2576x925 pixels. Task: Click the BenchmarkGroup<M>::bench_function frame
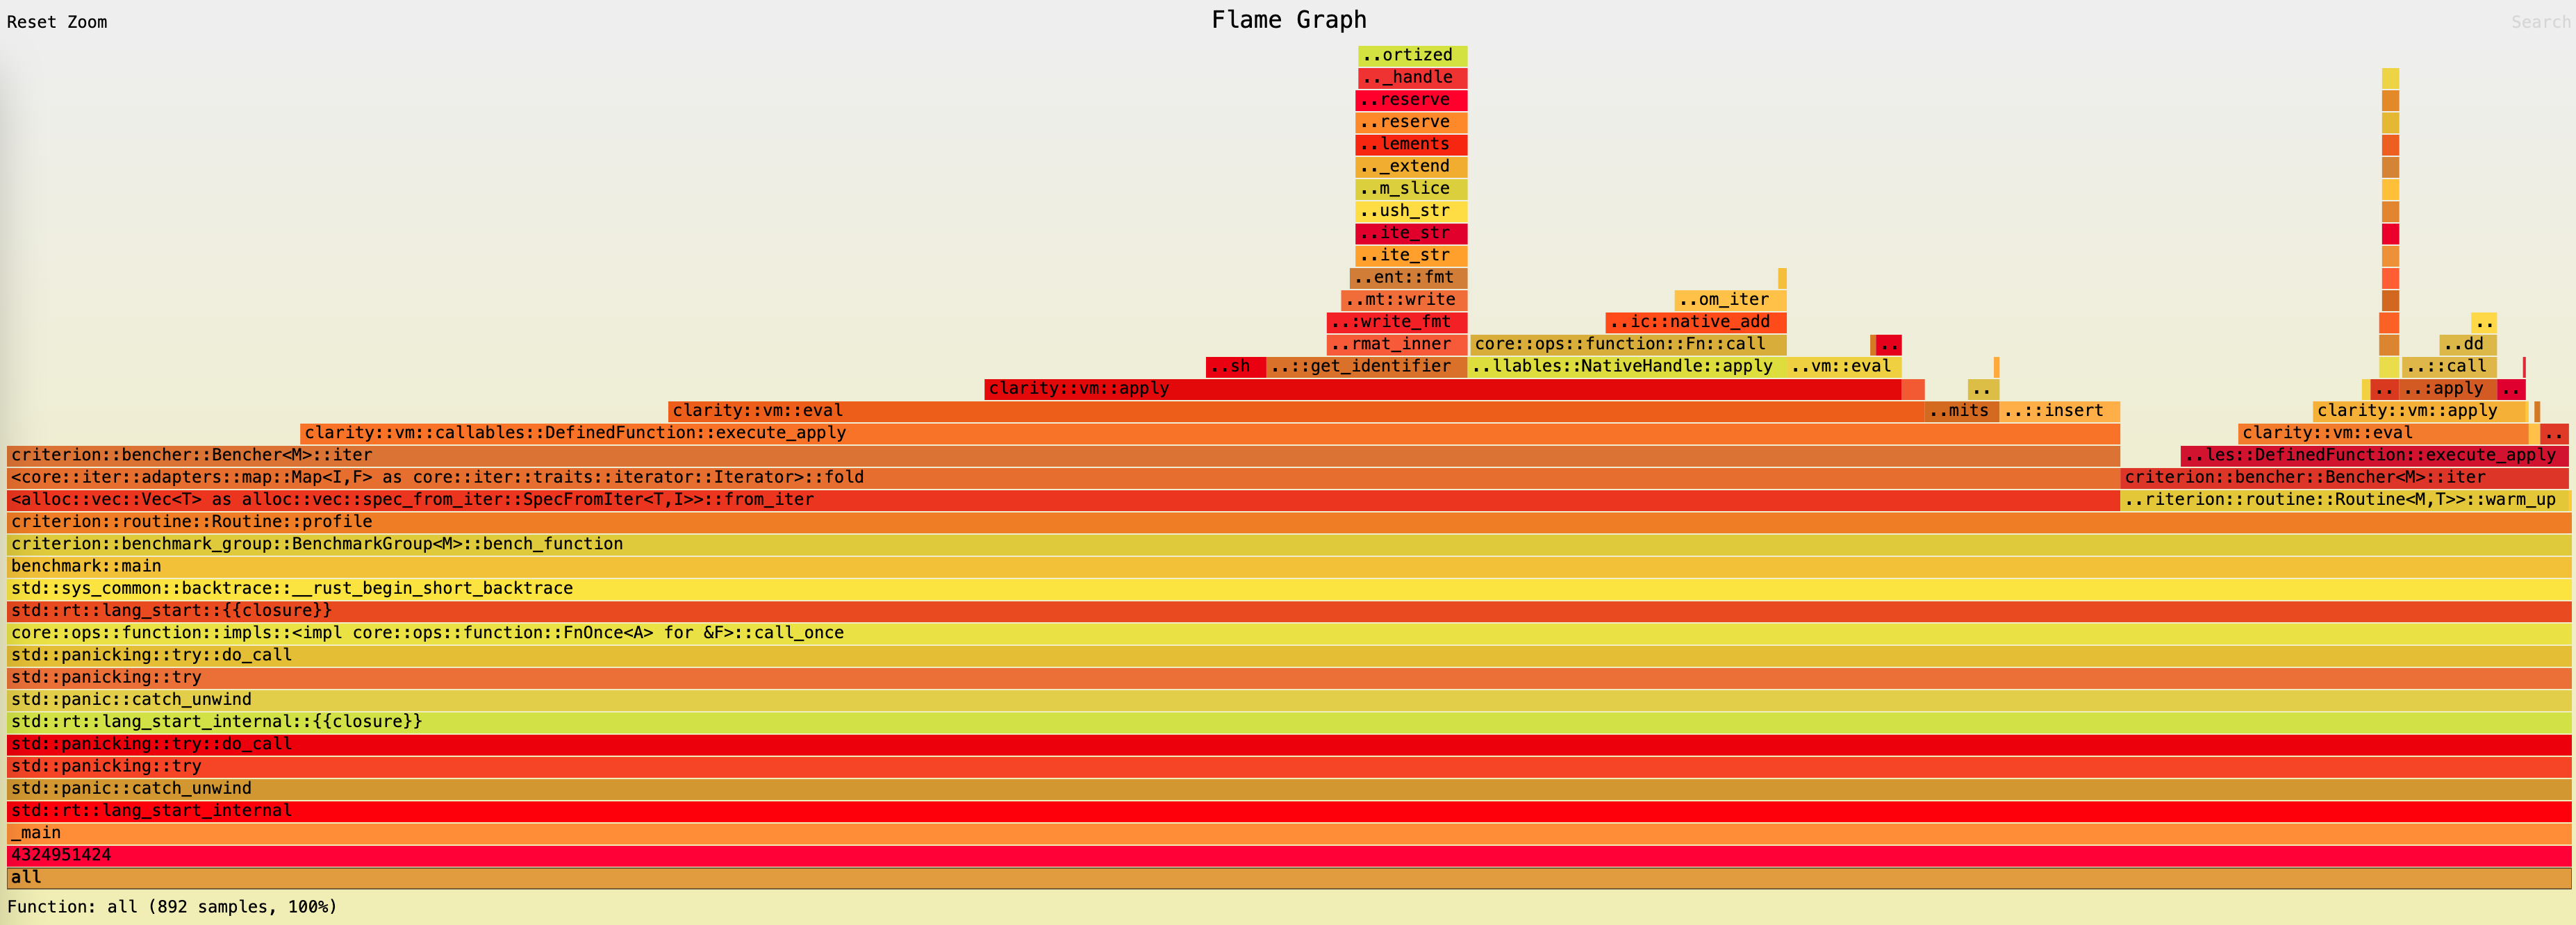[x=1288, y=544]
